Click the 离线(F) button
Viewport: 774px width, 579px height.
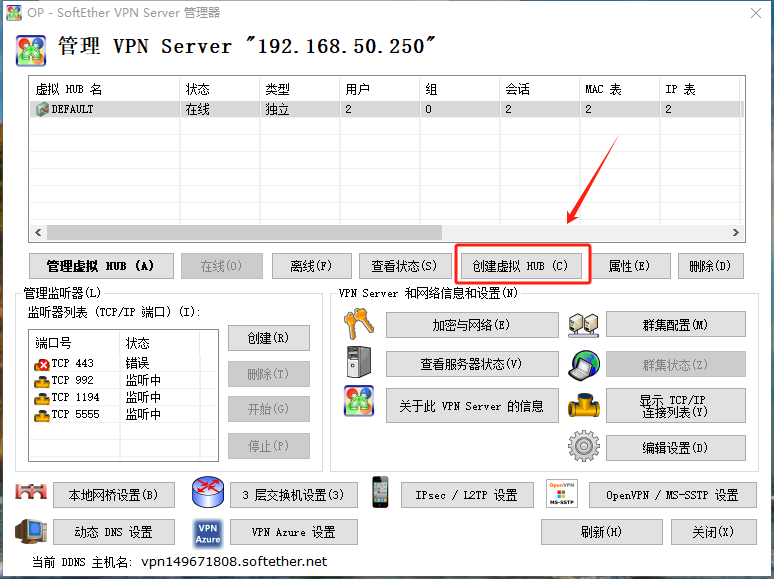click(311, 266)
